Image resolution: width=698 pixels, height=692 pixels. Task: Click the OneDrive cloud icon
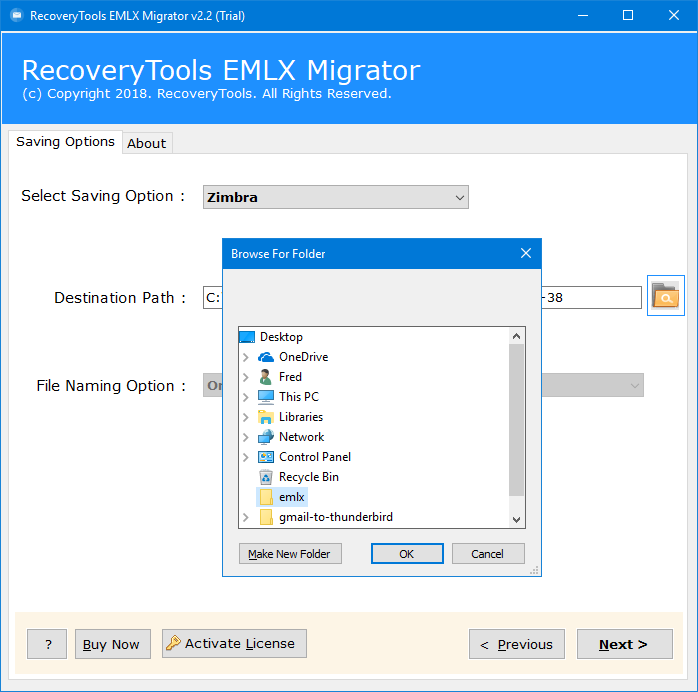[x=266, y=357]
